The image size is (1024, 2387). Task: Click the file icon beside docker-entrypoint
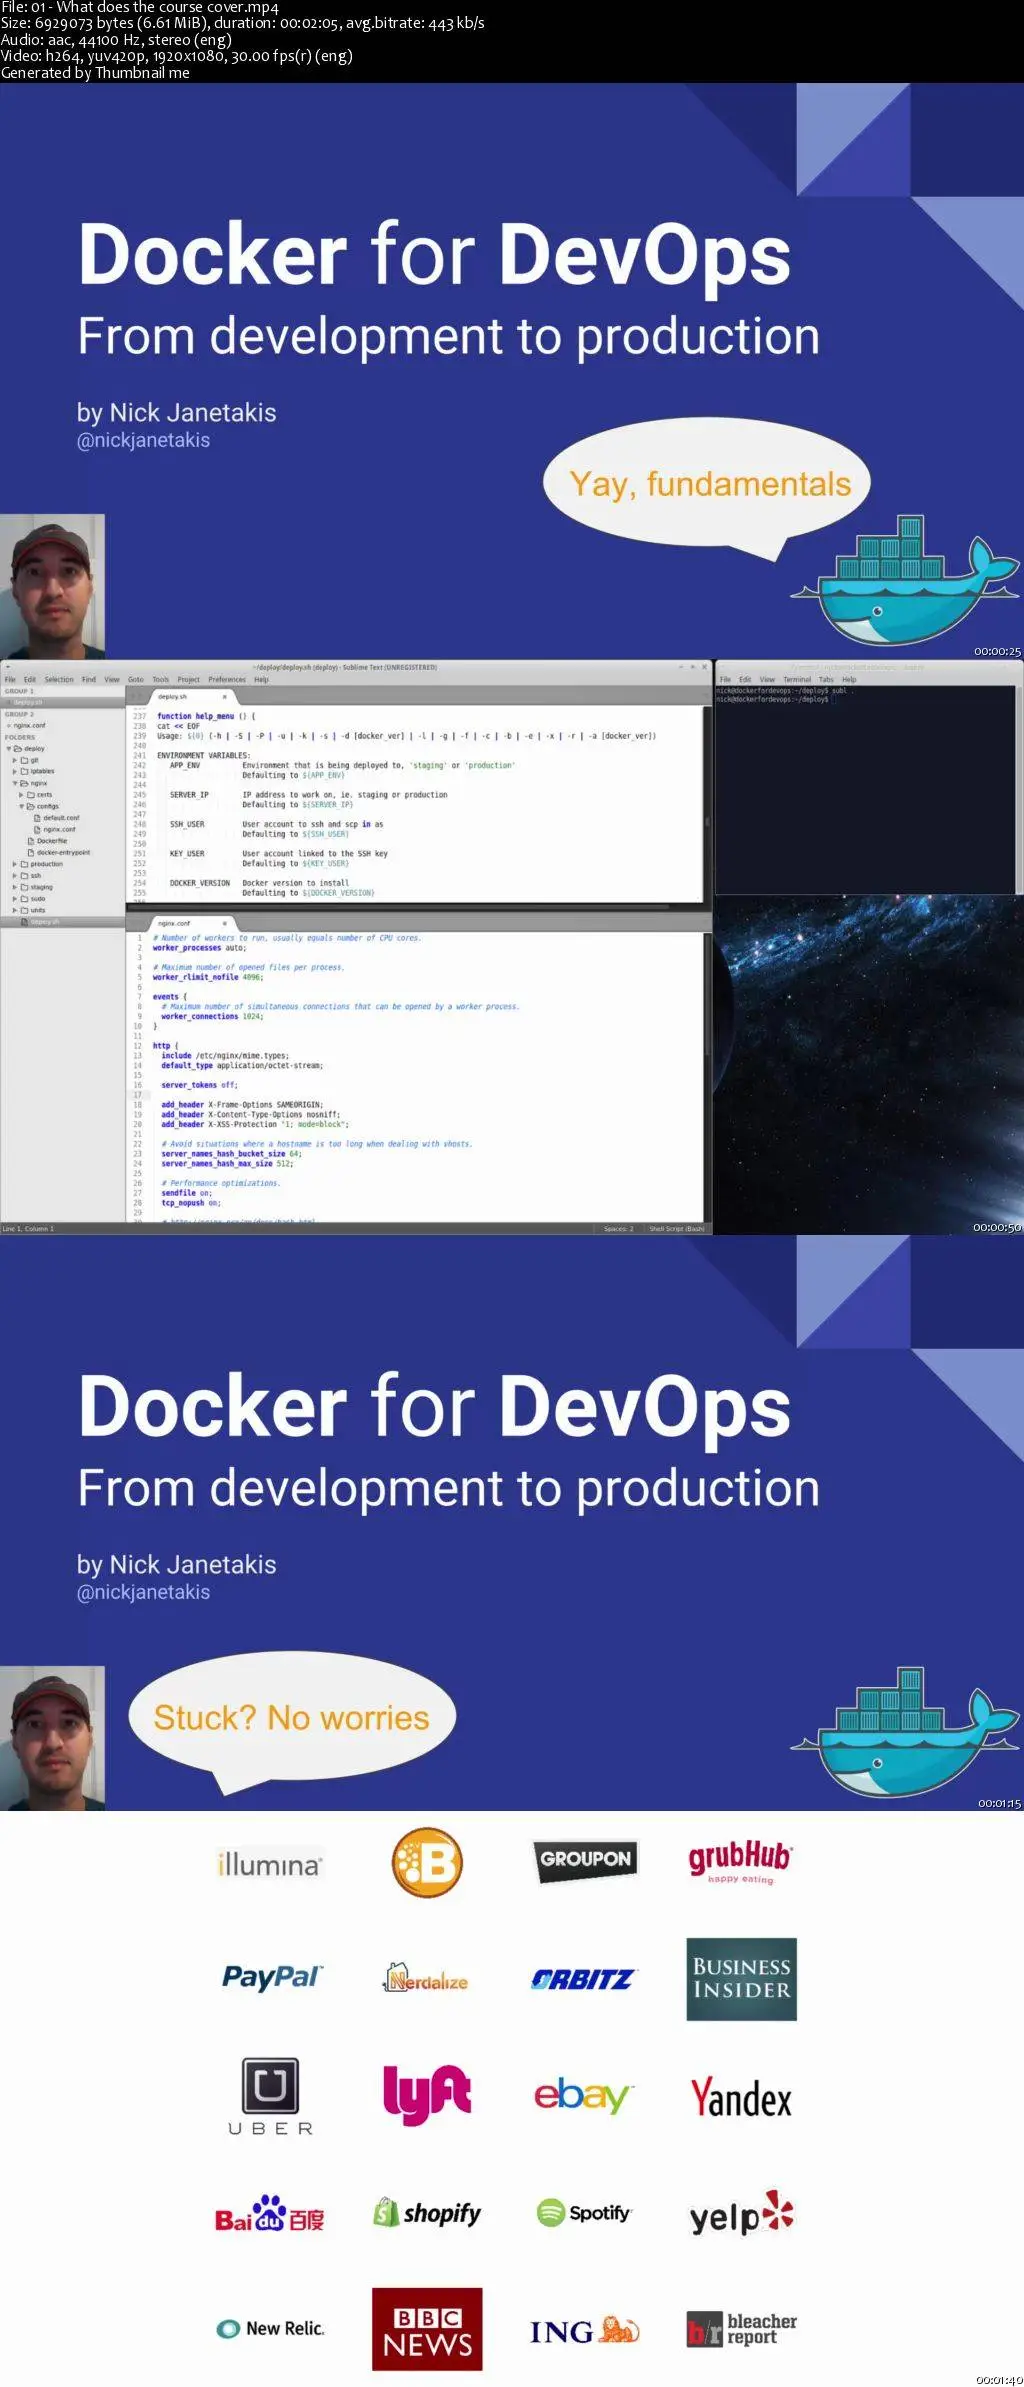[31, 852]
